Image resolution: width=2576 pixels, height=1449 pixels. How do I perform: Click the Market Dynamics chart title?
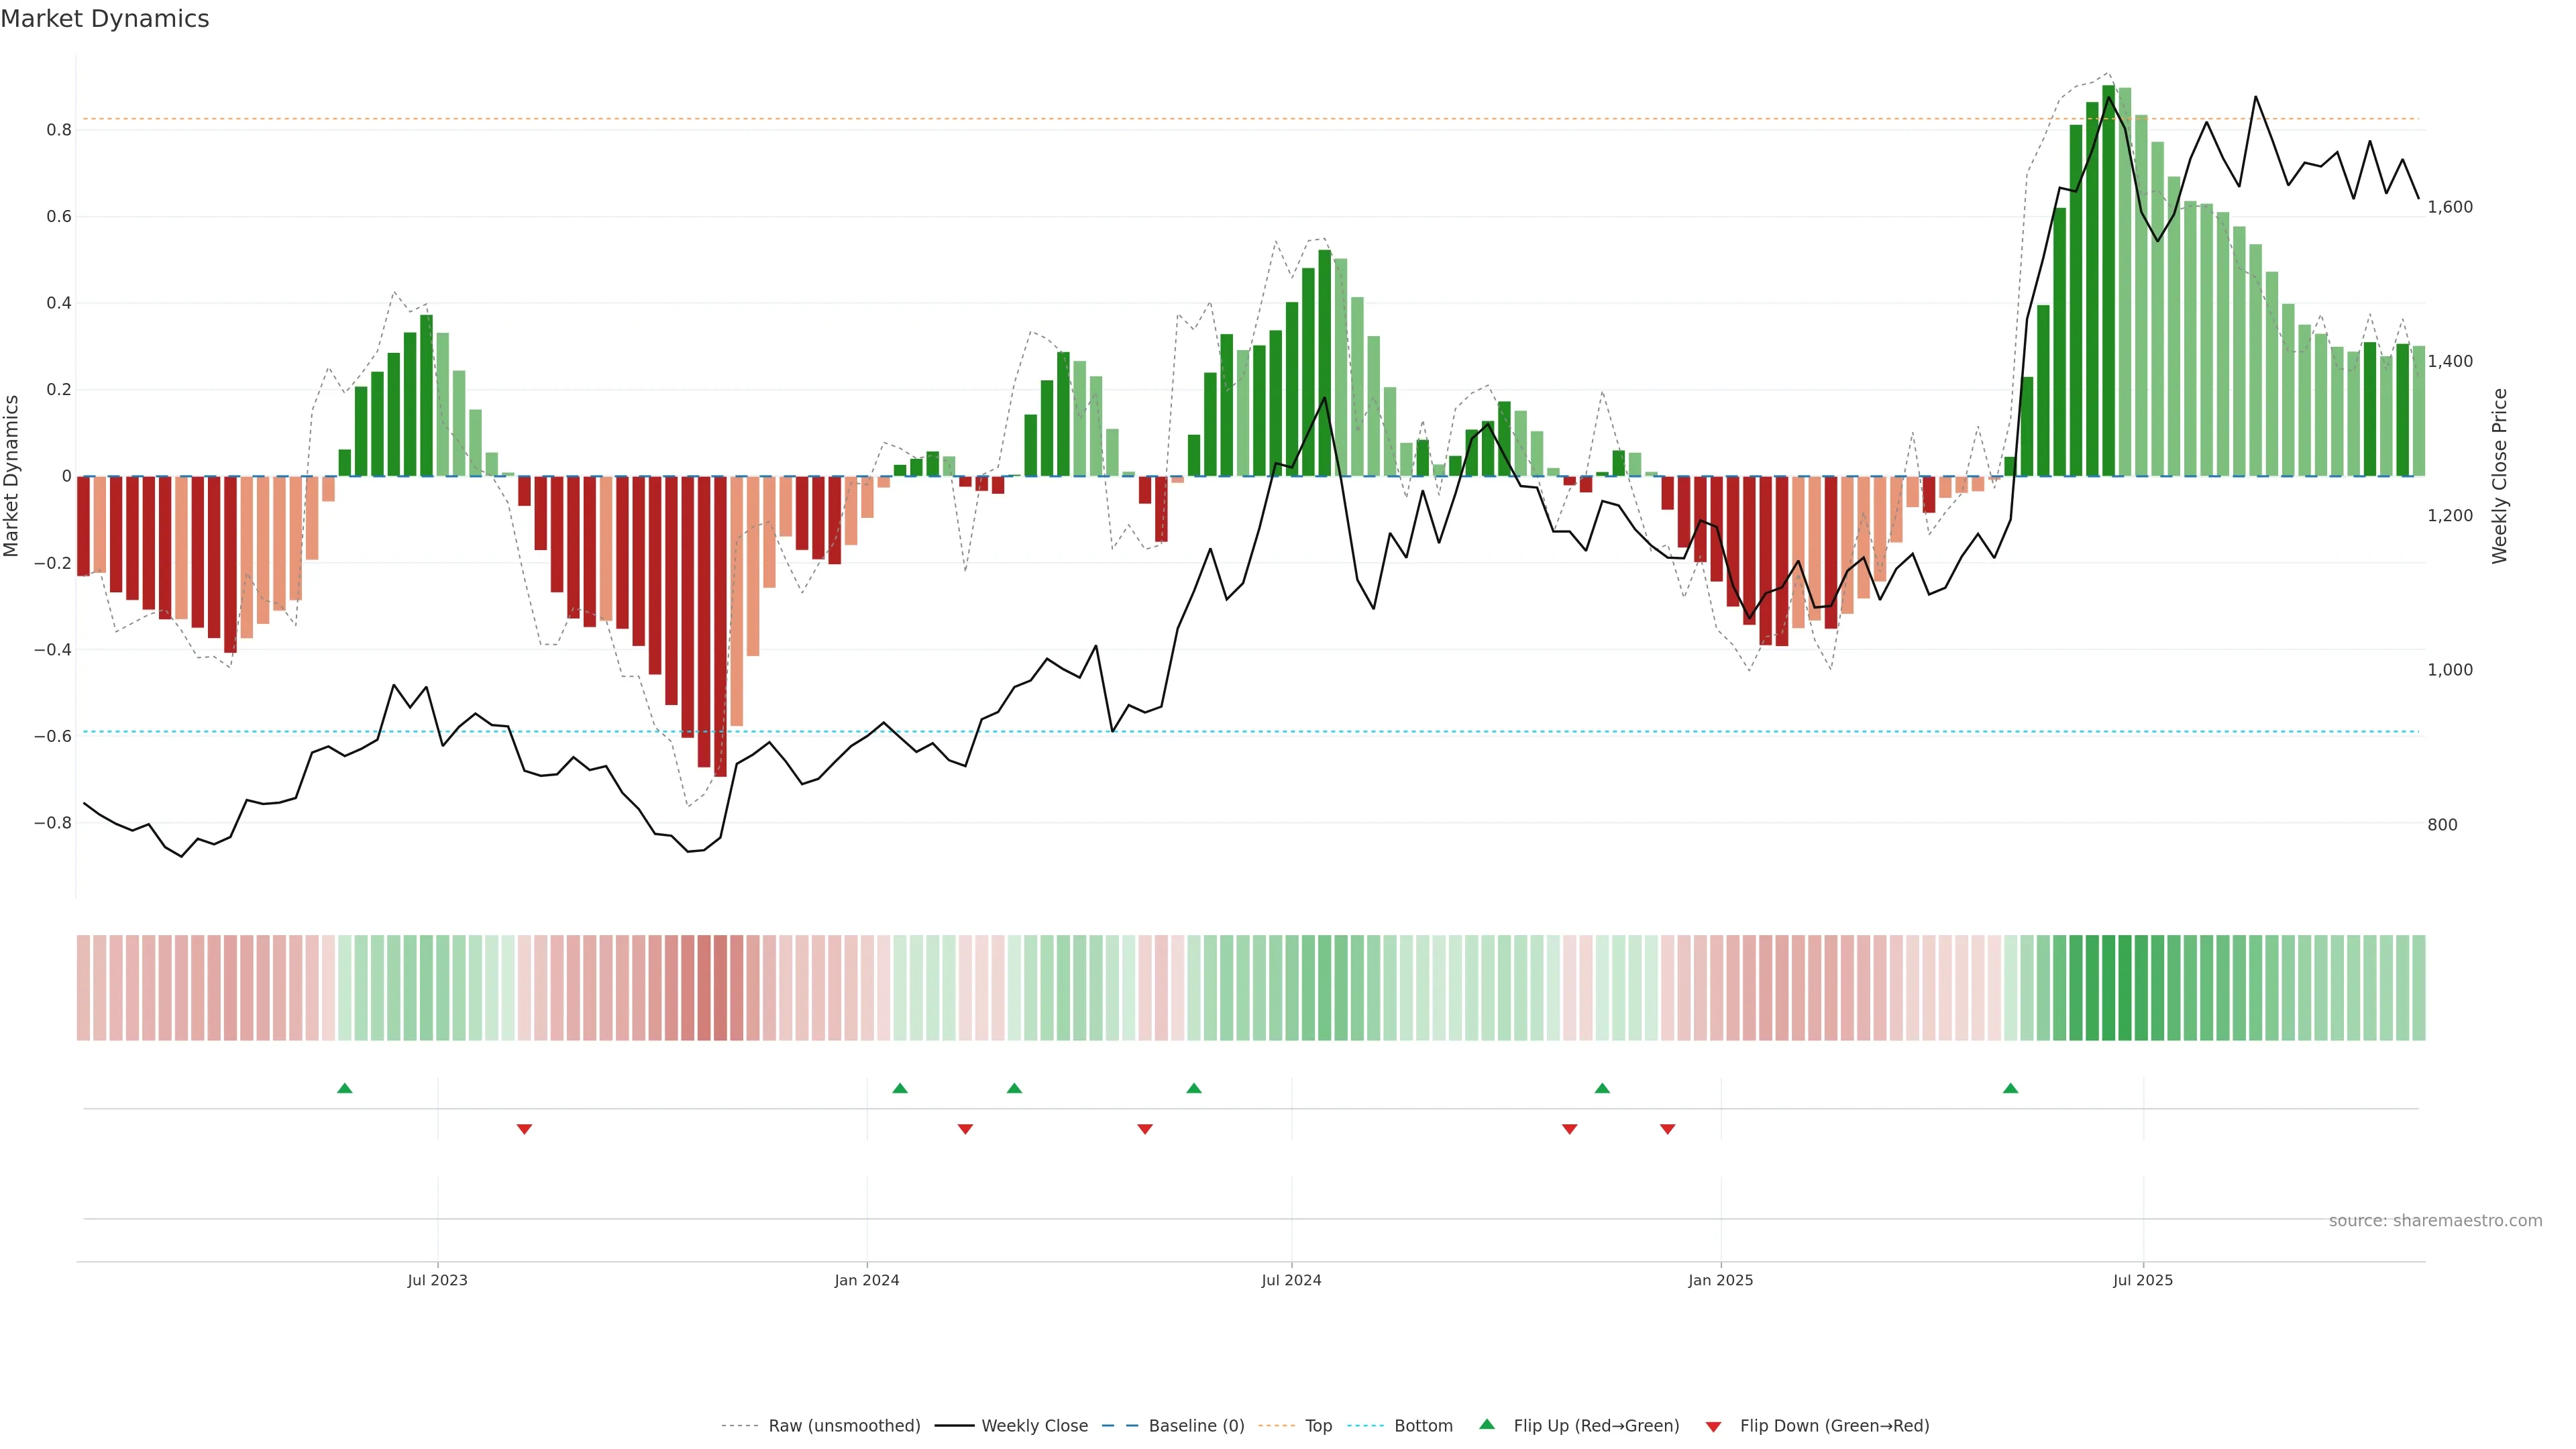click(x=105, y=19)
